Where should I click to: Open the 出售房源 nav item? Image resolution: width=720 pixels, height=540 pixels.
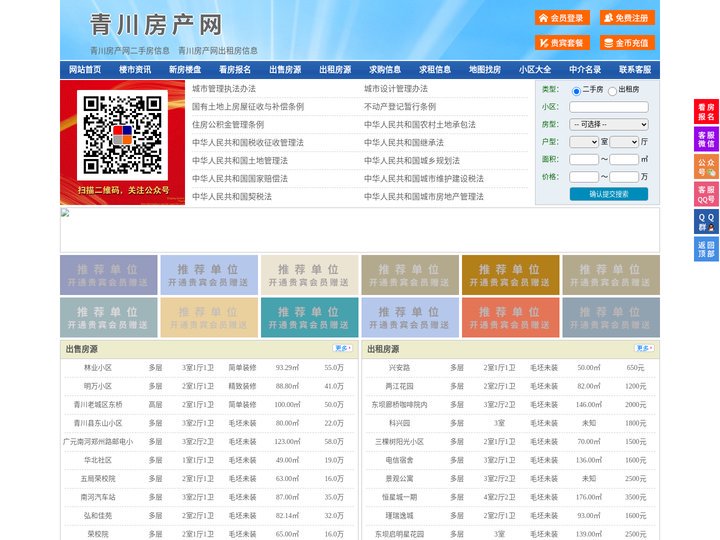(285, 70)
